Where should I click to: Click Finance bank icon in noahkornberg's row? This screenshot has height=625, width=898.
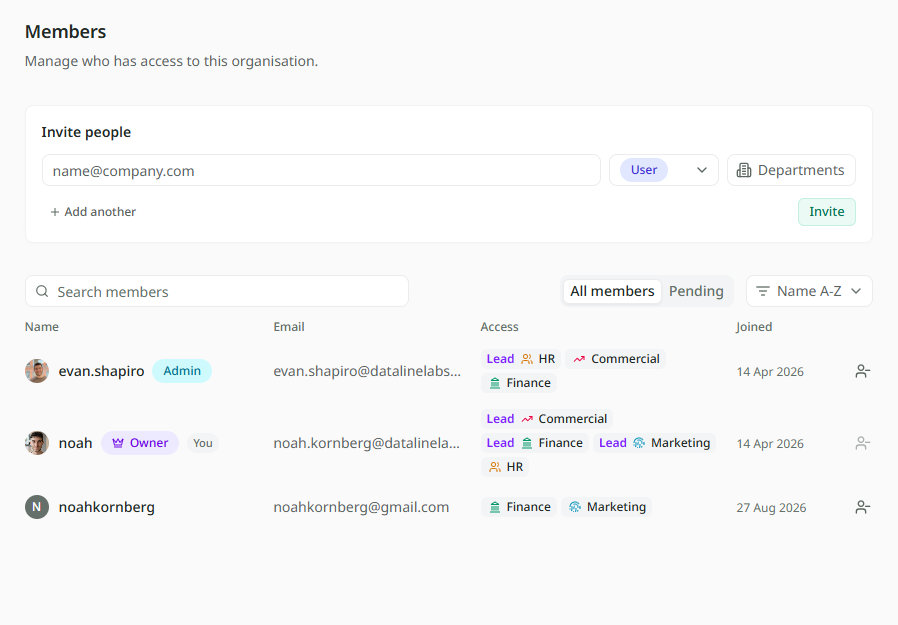pyautogui.click(x=495, y=507)
